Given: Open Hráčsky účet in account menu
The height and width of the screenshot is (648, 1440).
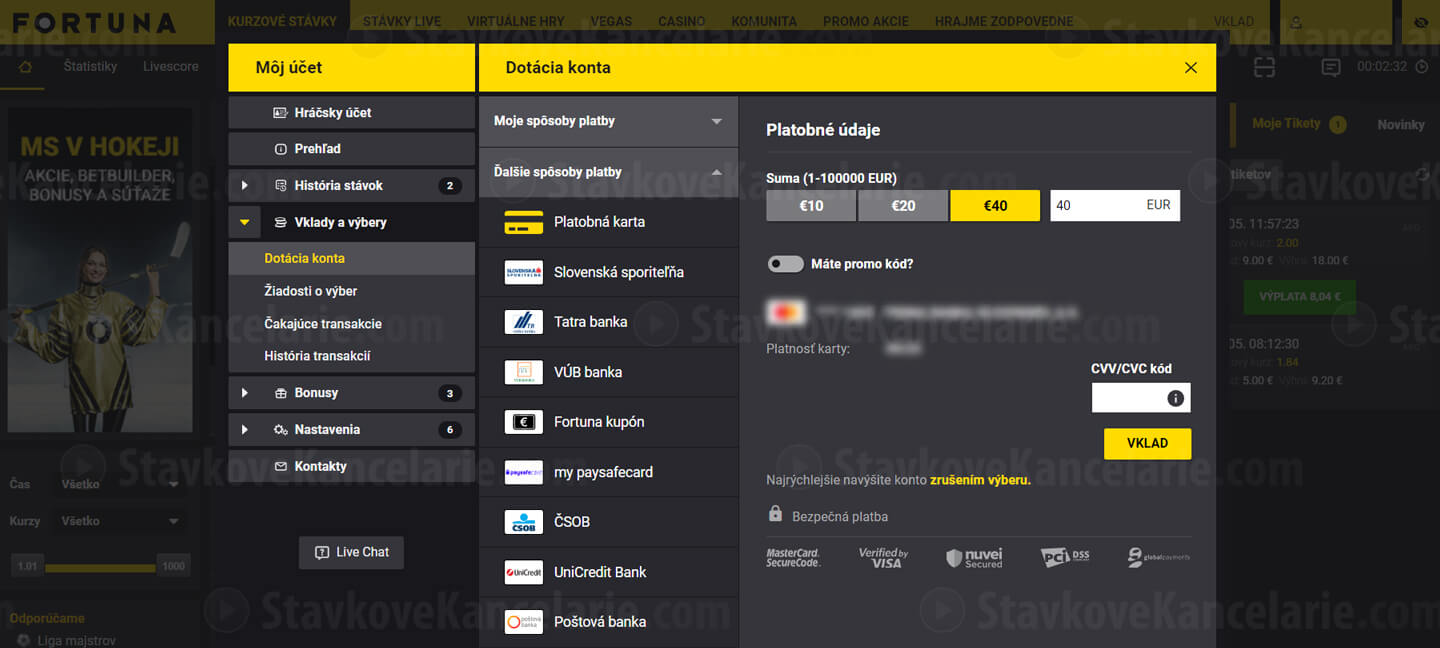Looking at the screenshot, I should tap(351, 113).
